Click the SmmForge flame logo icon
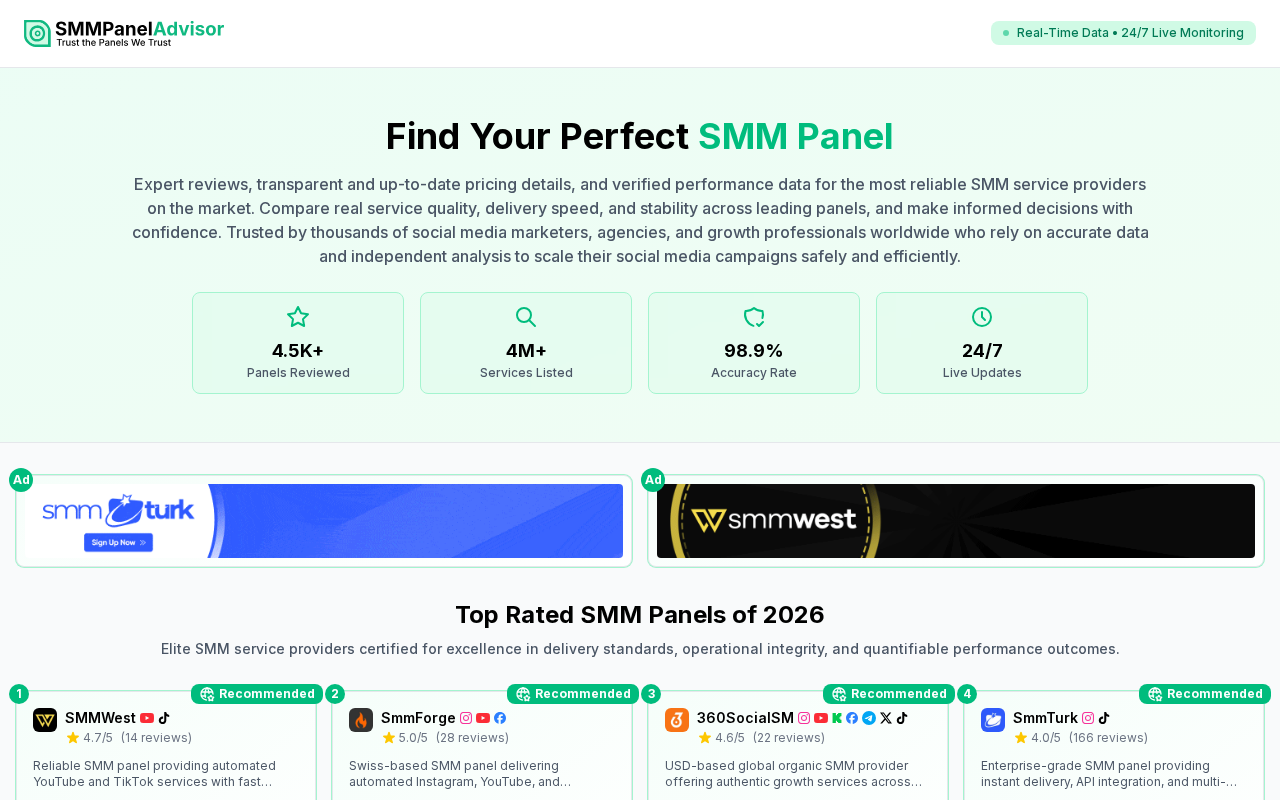The height and width of the screenshot is (800, 1280). coord(361,720)
